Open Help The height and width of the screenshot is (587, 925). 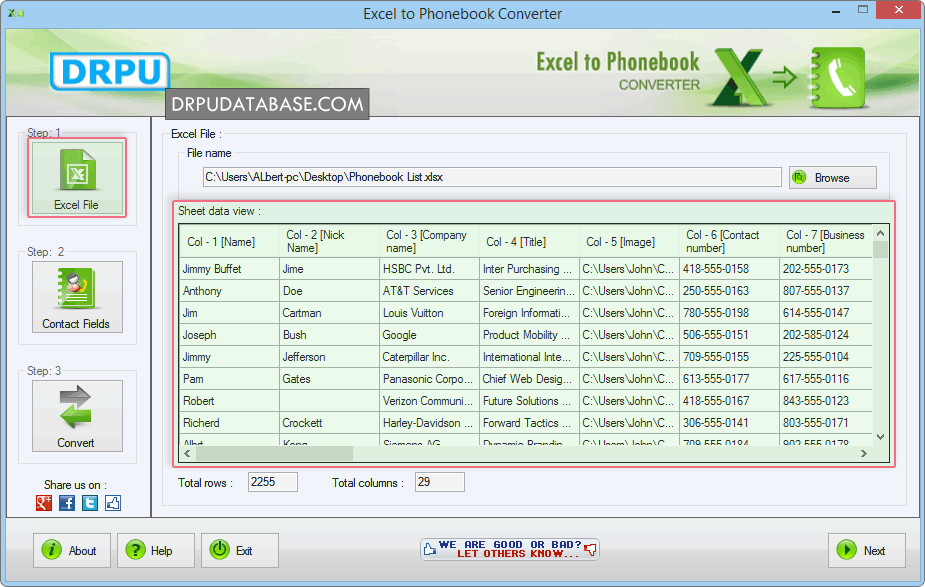[x=156, y=550]
